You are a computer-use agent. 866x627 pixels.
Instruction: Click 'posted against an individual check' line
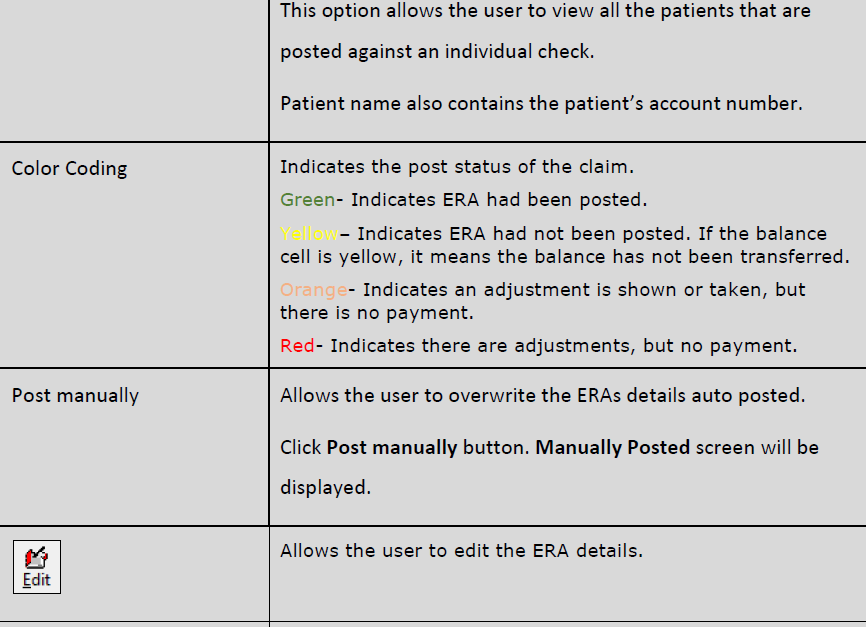coord(437,51)
